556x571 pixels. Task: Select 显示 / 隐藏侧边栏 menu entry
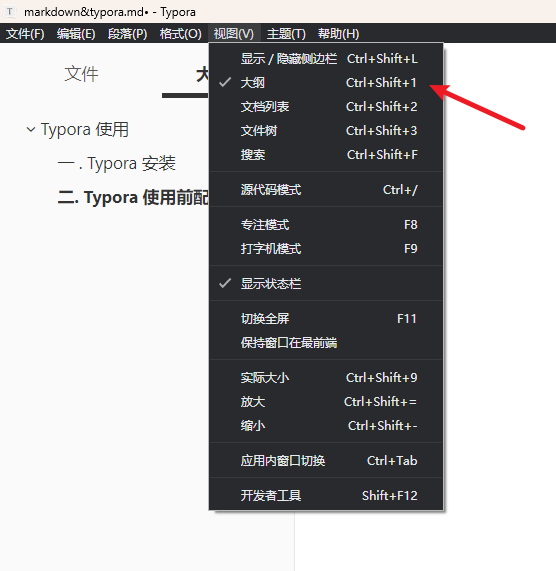click(326, 59)
